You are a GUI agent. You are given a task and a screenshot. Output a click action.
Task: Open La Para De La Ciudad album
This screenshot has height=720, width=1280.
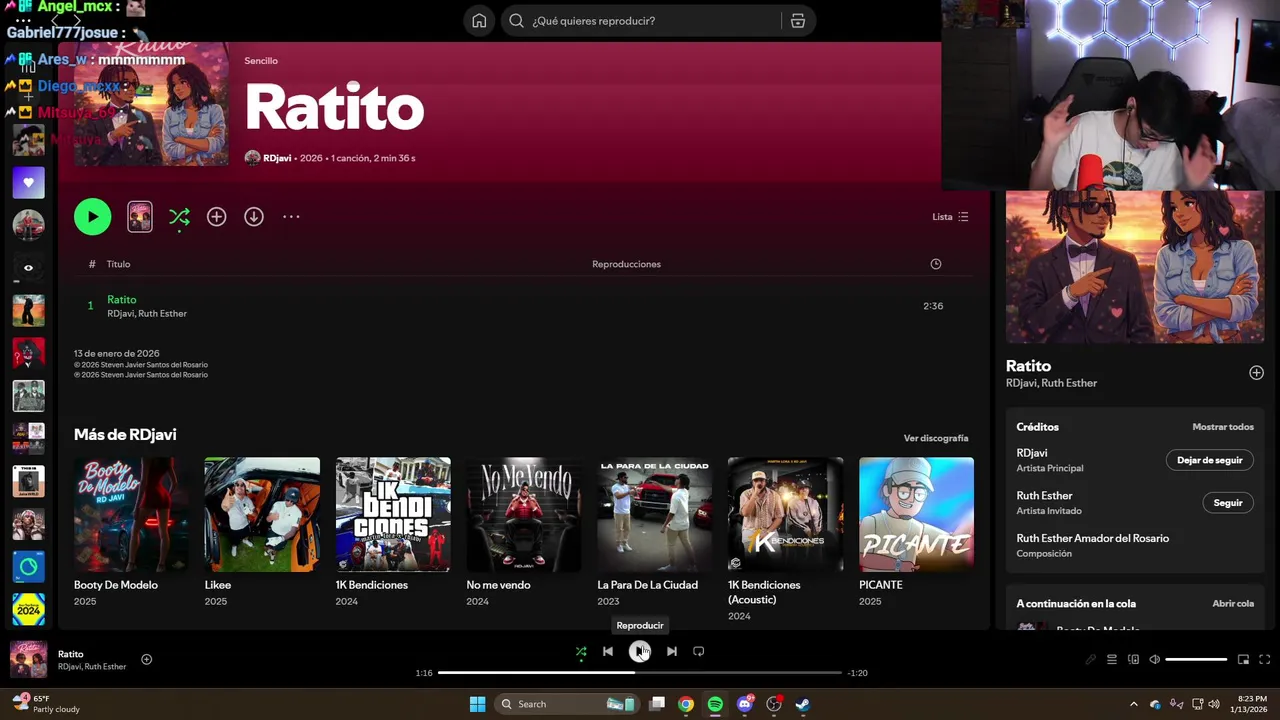(x=655, y=533)
